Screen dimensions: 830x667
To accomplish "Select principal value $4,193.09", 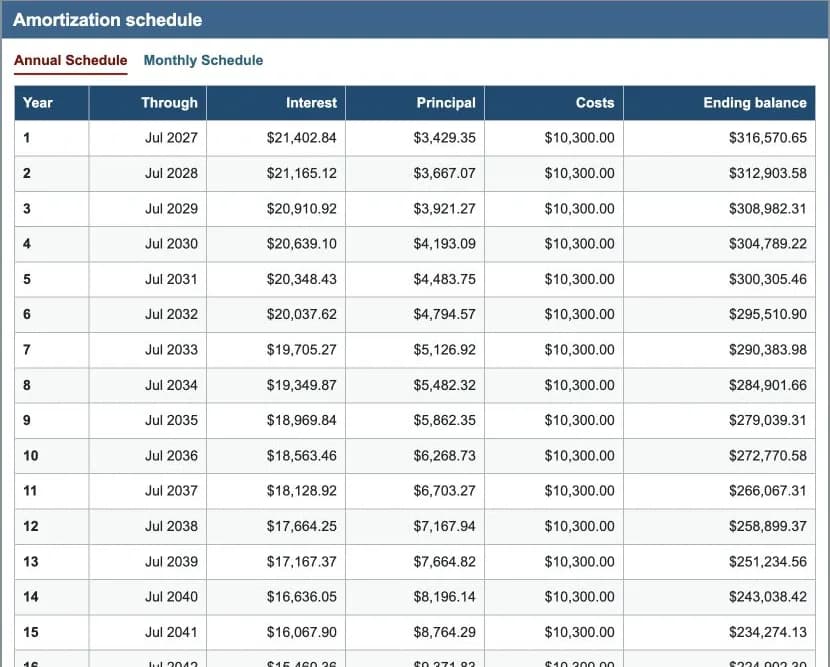I will click(445, 244).
